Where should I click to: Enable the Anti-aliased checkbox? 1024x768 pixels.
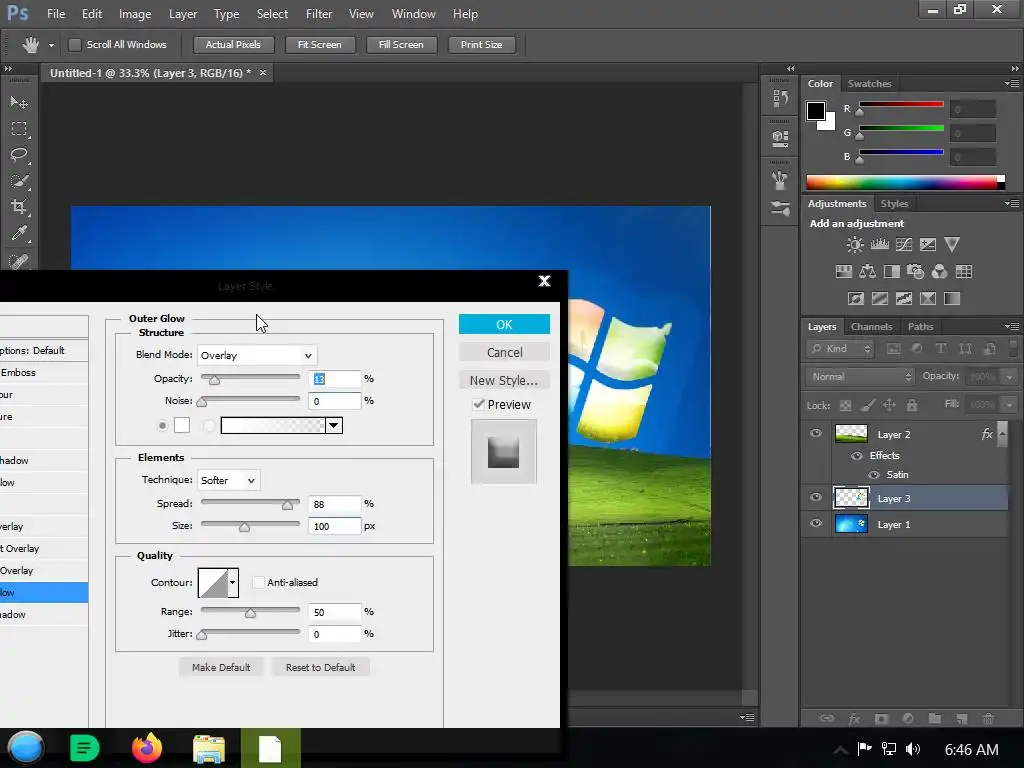pyautogui.click(x=259, y=583)
